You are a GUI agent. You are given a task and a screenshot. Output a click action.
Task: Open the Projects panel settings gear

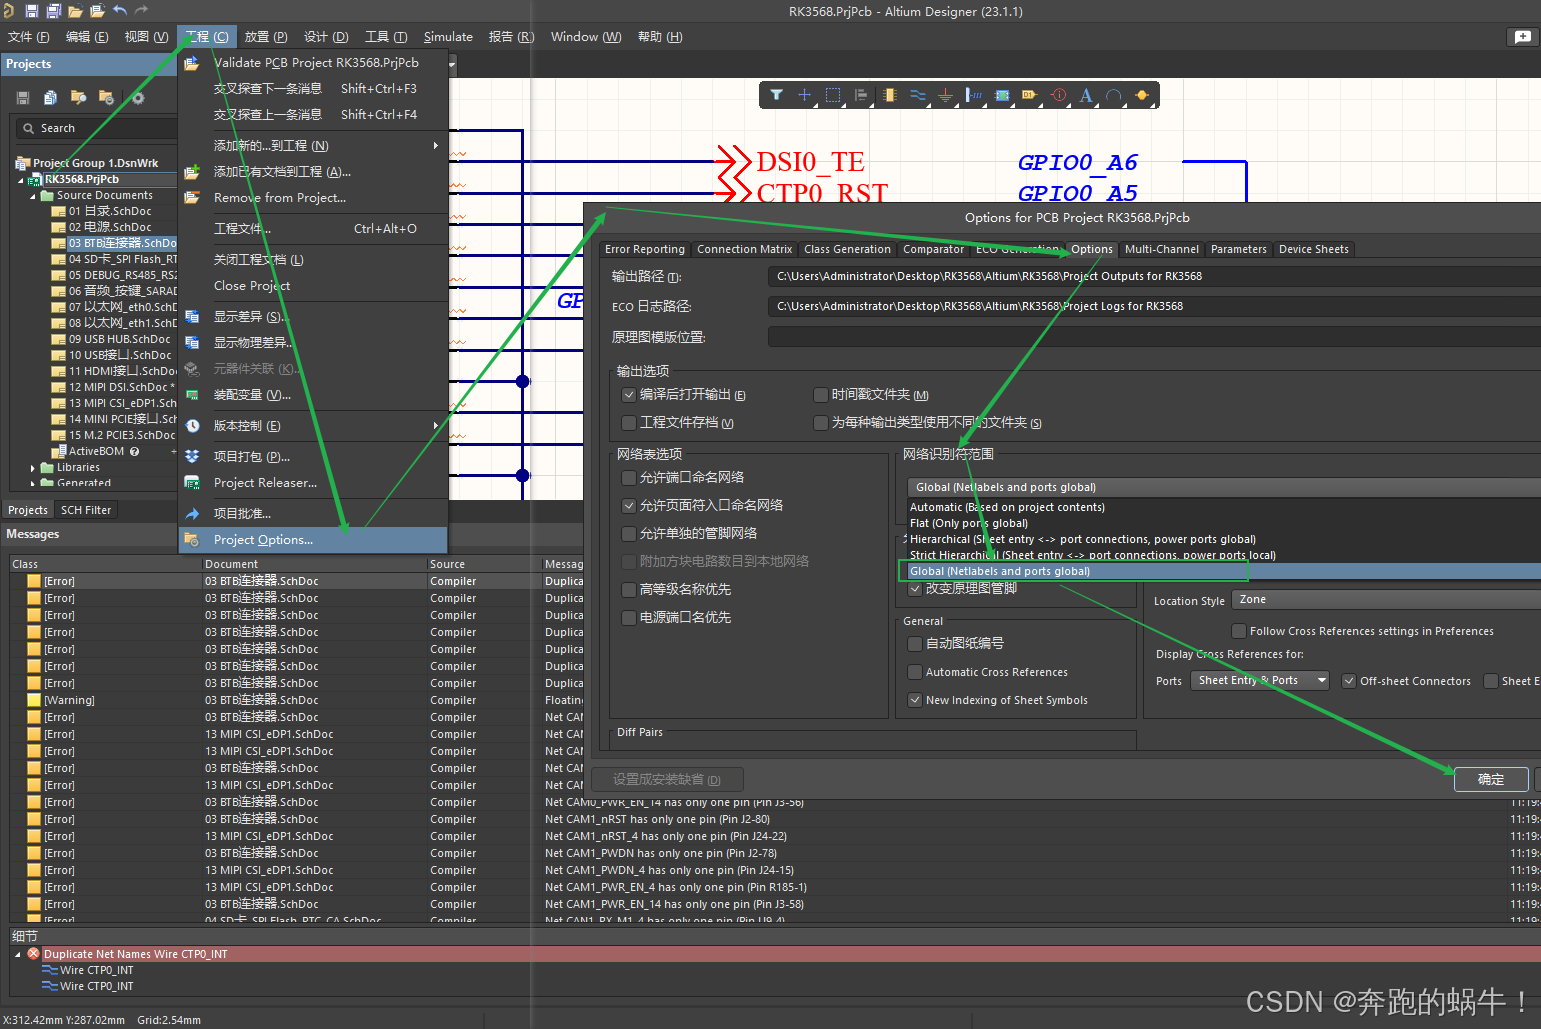pyautogui.click(x=138, y=97)
